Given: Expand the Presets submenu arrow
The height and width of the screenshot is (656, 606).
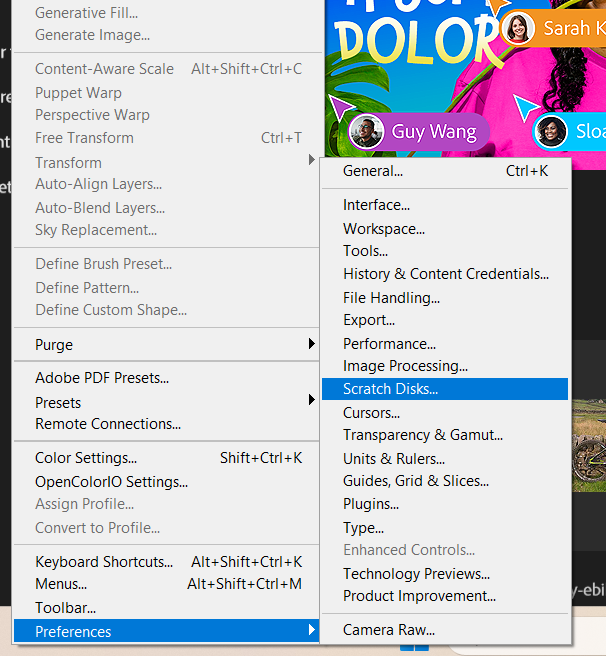Looking at the screenshot, I should pos(311,400).
